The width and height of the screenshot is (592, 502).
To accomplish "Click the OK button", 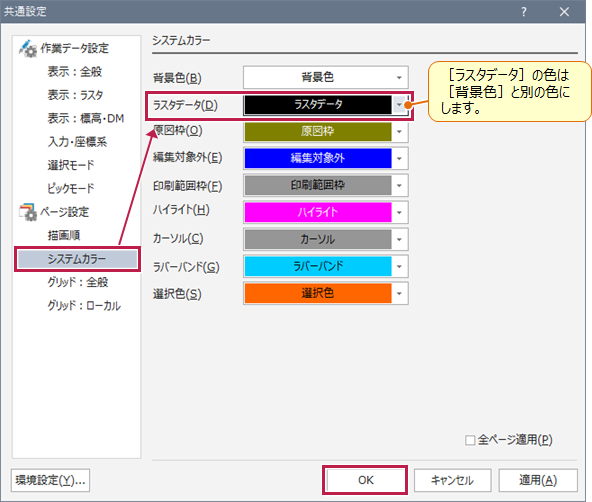I will [x=365, y=480].
